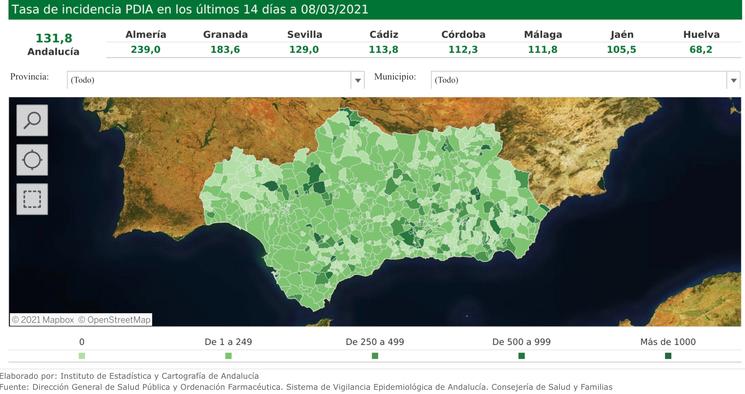Select the 'De 1 a 249' legend swatch
The width and height of the screenshot is (745, 394).
228,356
